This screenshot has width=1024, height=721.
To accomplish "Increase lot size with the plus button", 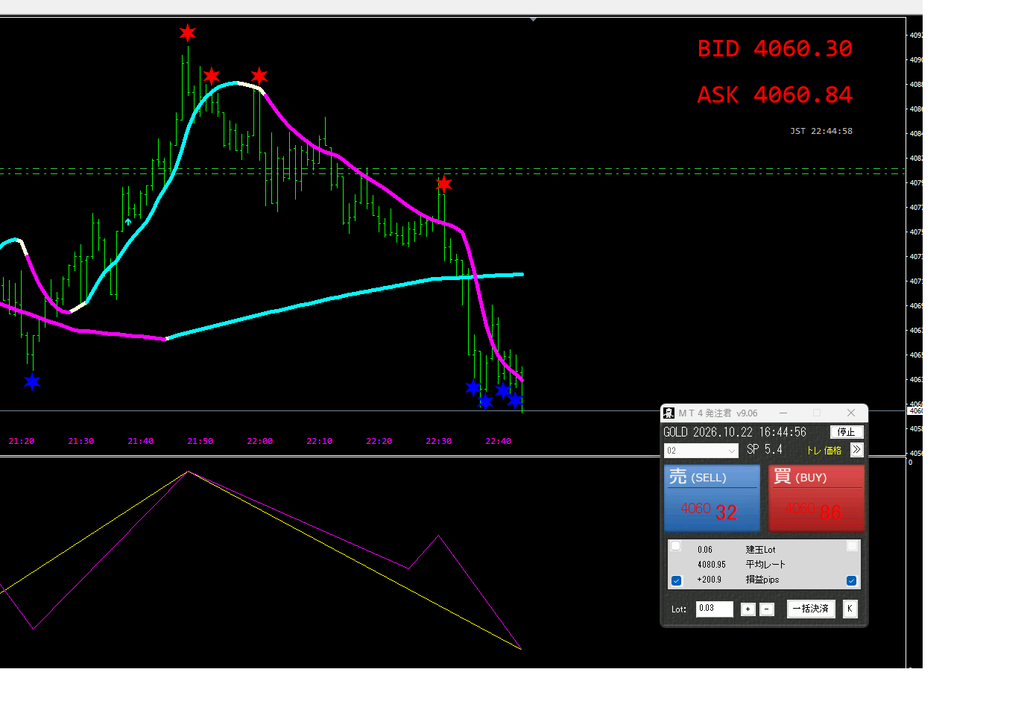I will click(748, 609).
